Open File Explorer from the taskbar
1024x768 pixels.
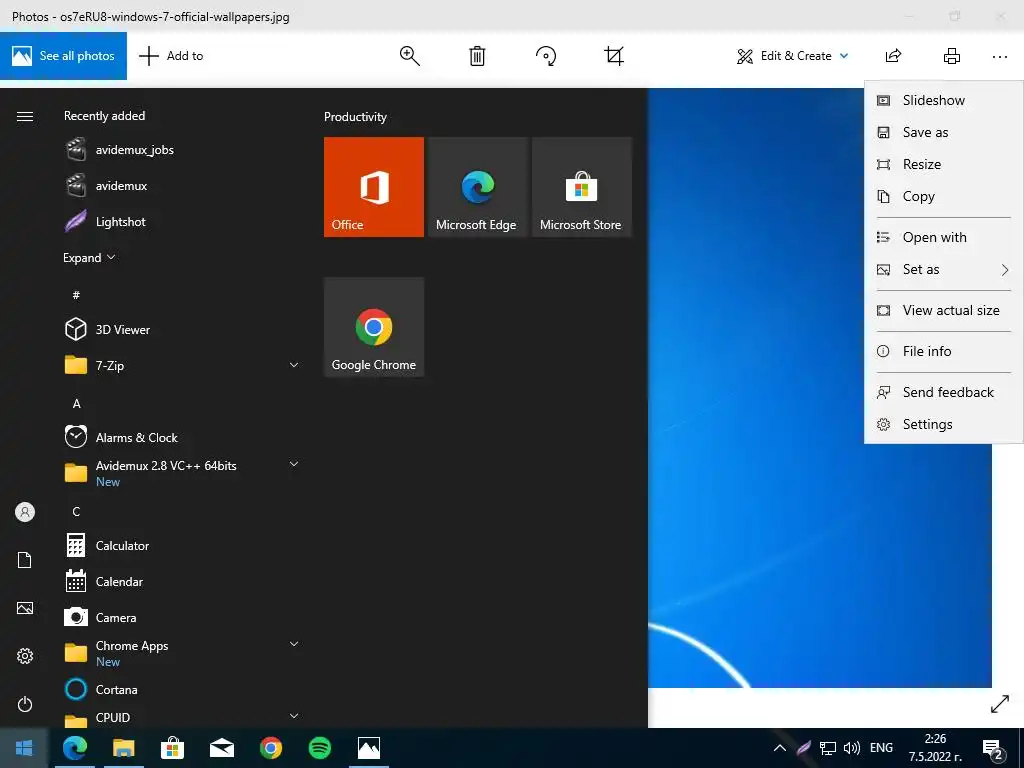coord(123,748)
